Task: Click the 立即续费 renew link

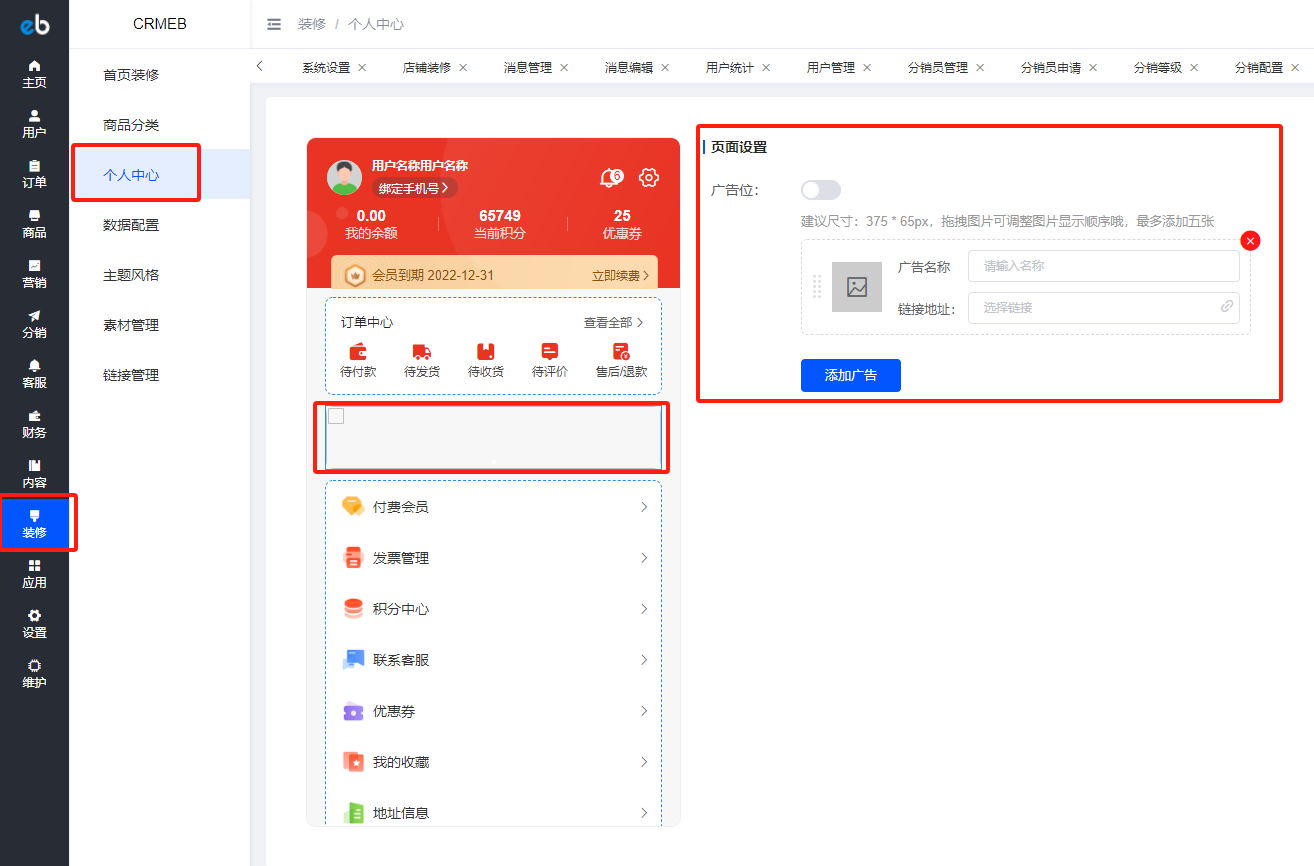Action: [x=620, y=275]
